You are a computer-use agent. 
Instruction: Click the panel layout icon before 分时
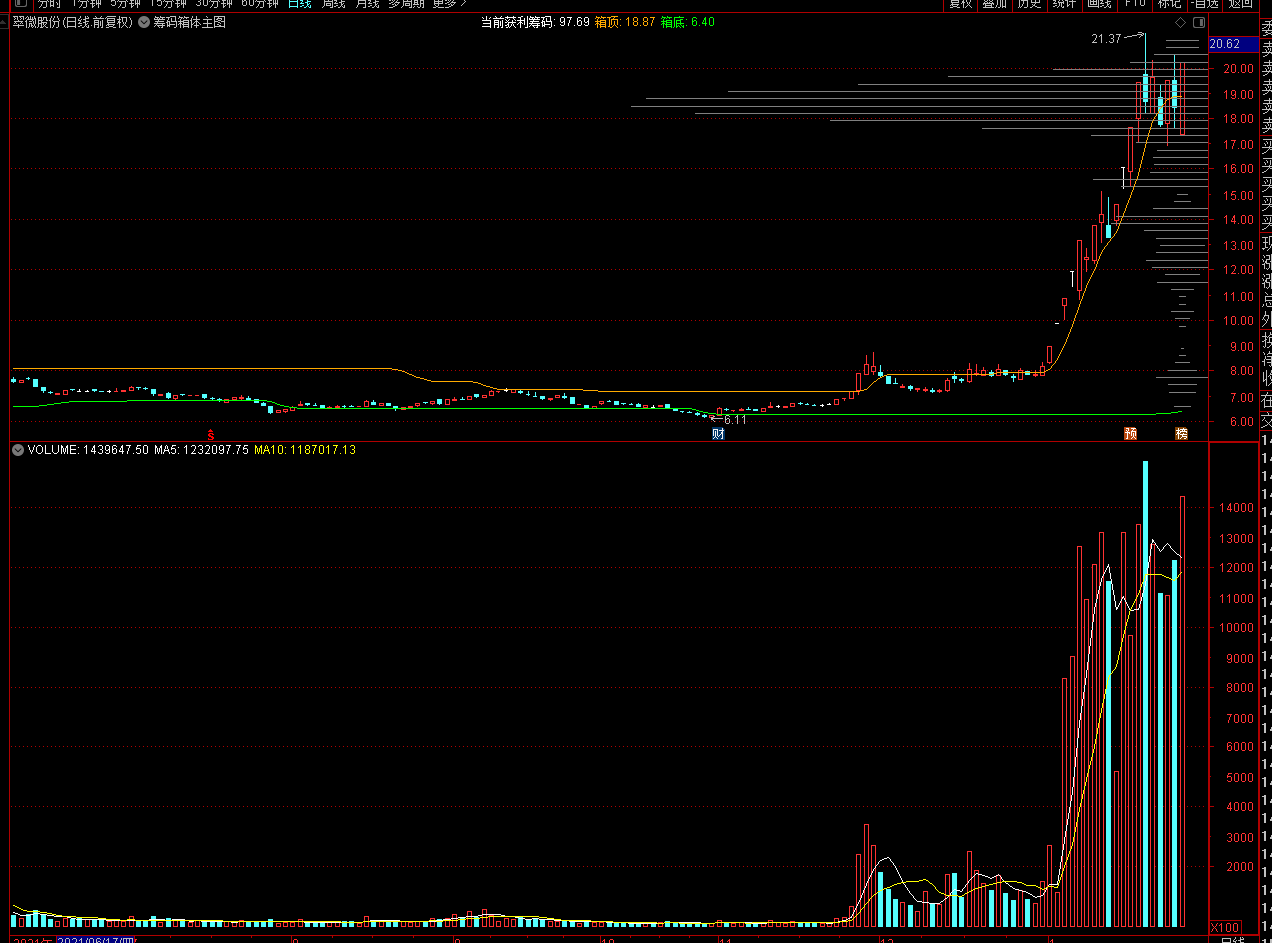point(20,3)
